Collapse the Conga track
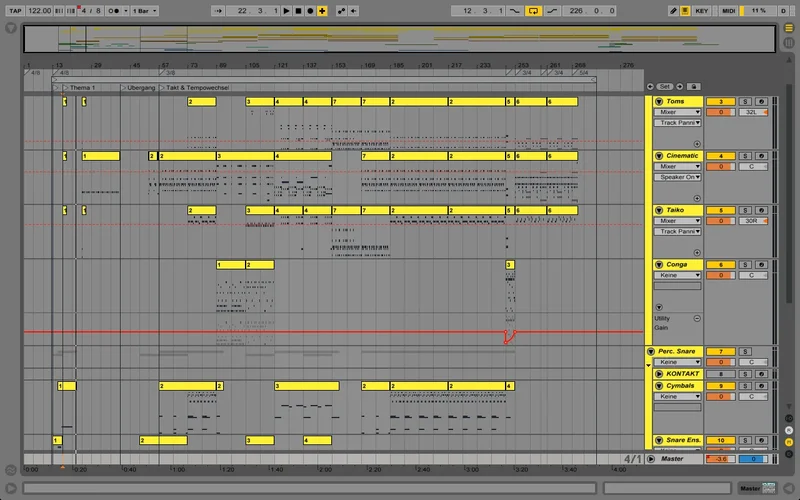 (x=659, y=265)
